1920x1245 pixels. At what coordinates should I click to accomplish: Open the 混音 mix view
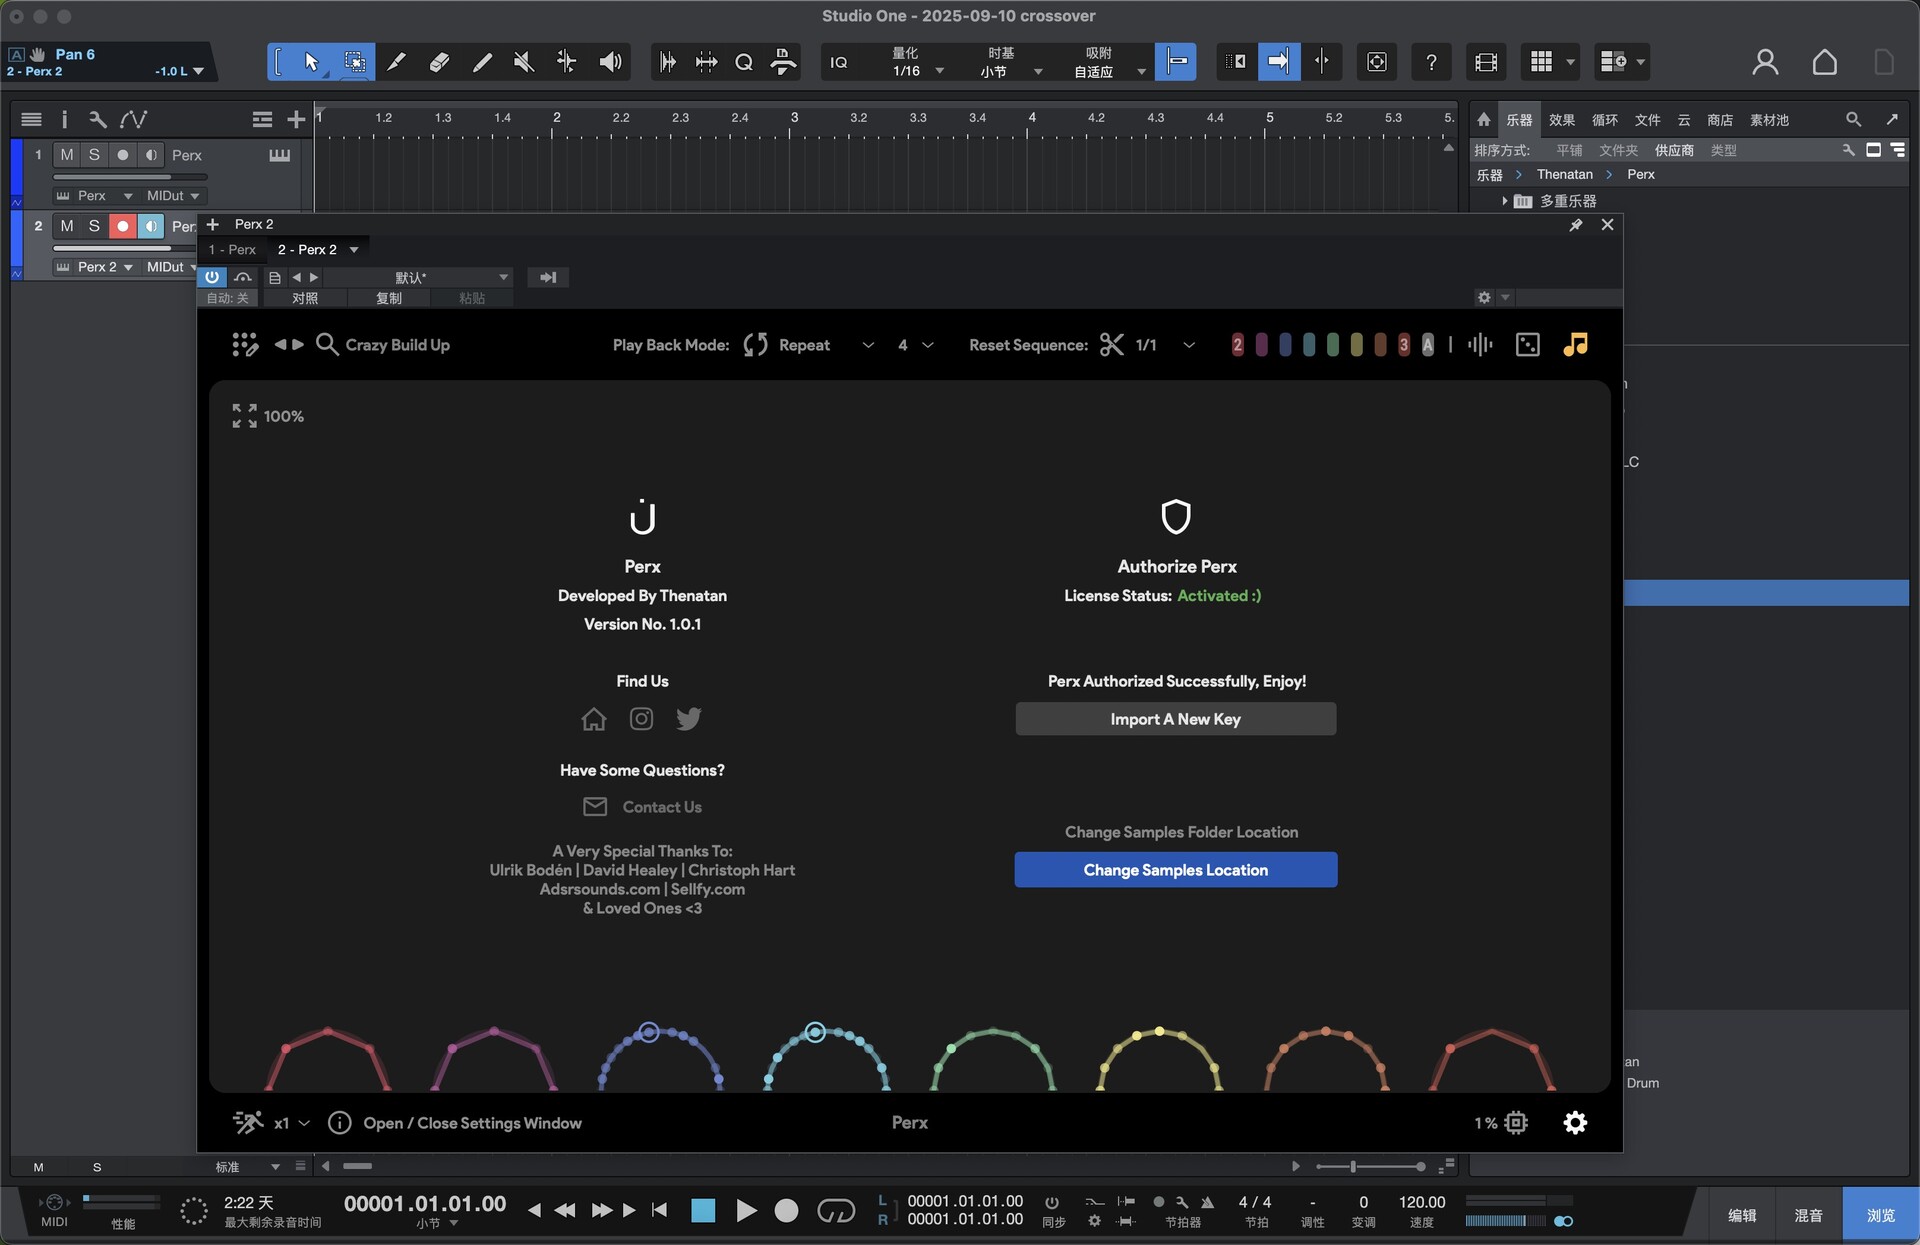pos(1808,1215)
